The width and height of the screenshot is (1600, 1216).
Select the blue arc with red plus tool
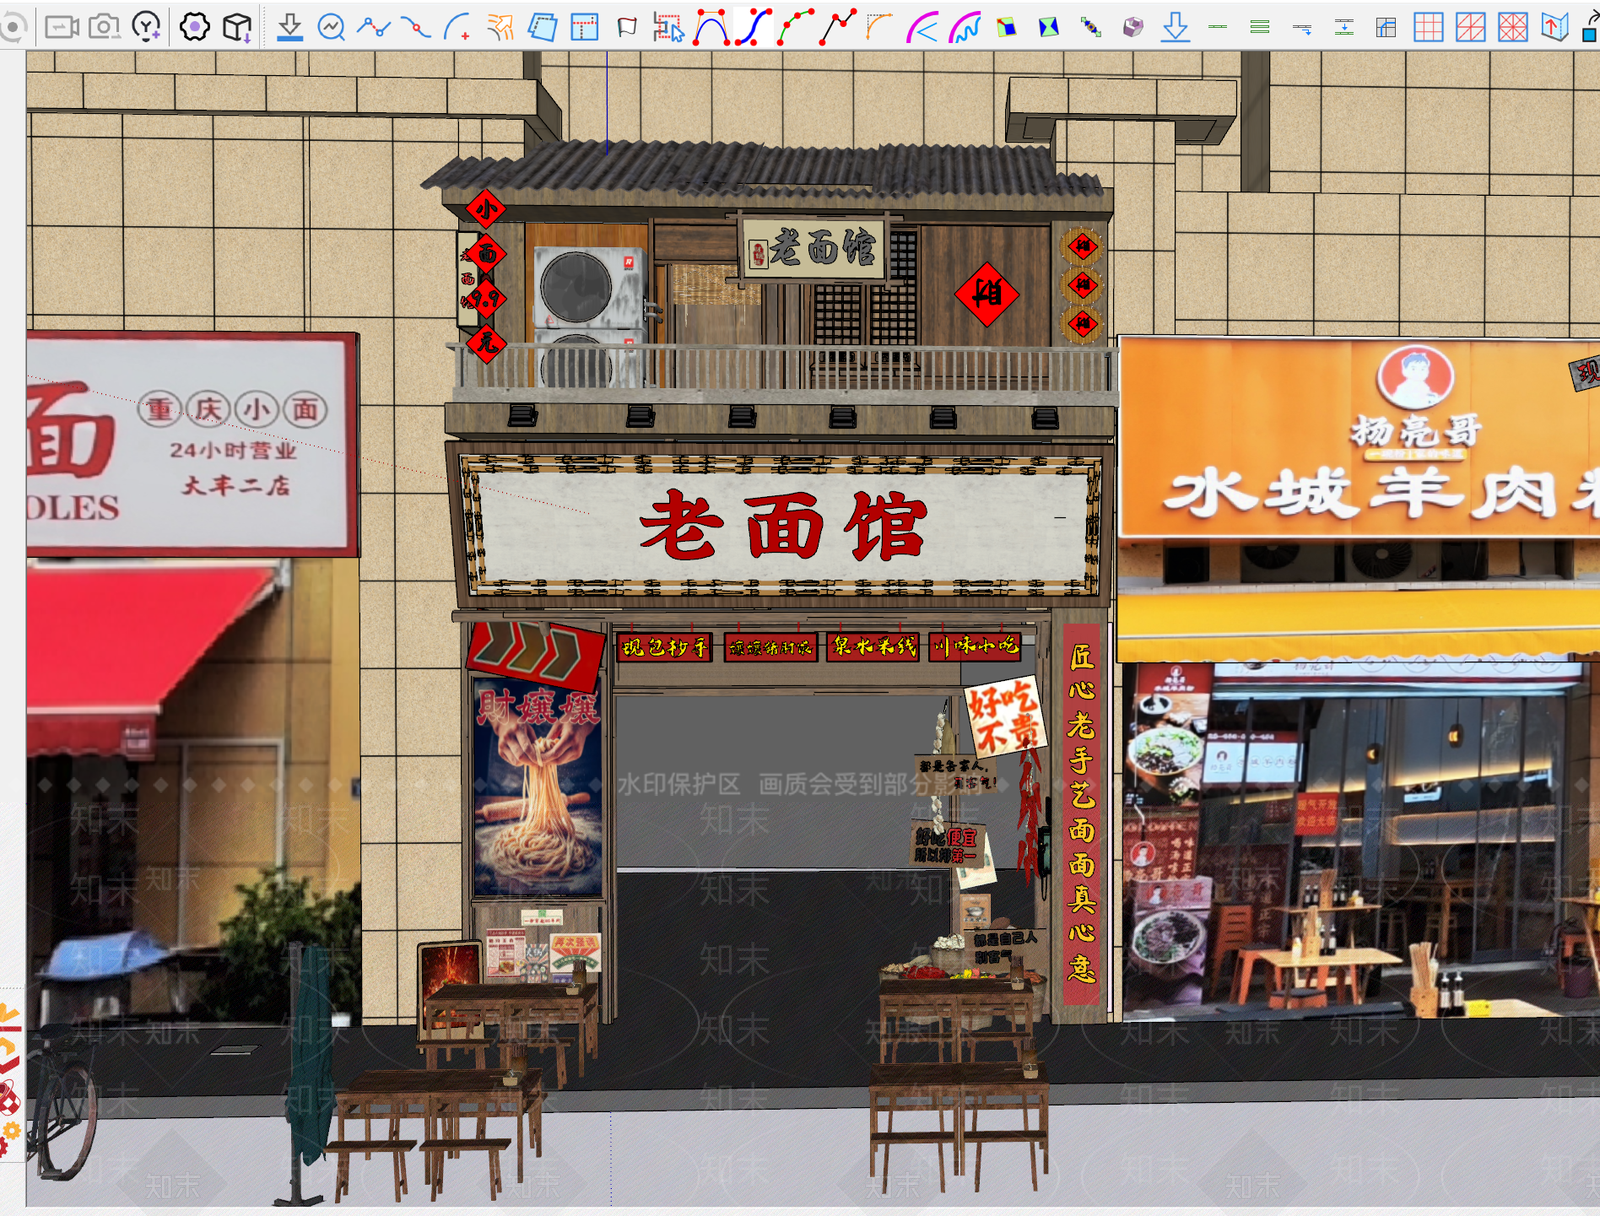(457, 27)
